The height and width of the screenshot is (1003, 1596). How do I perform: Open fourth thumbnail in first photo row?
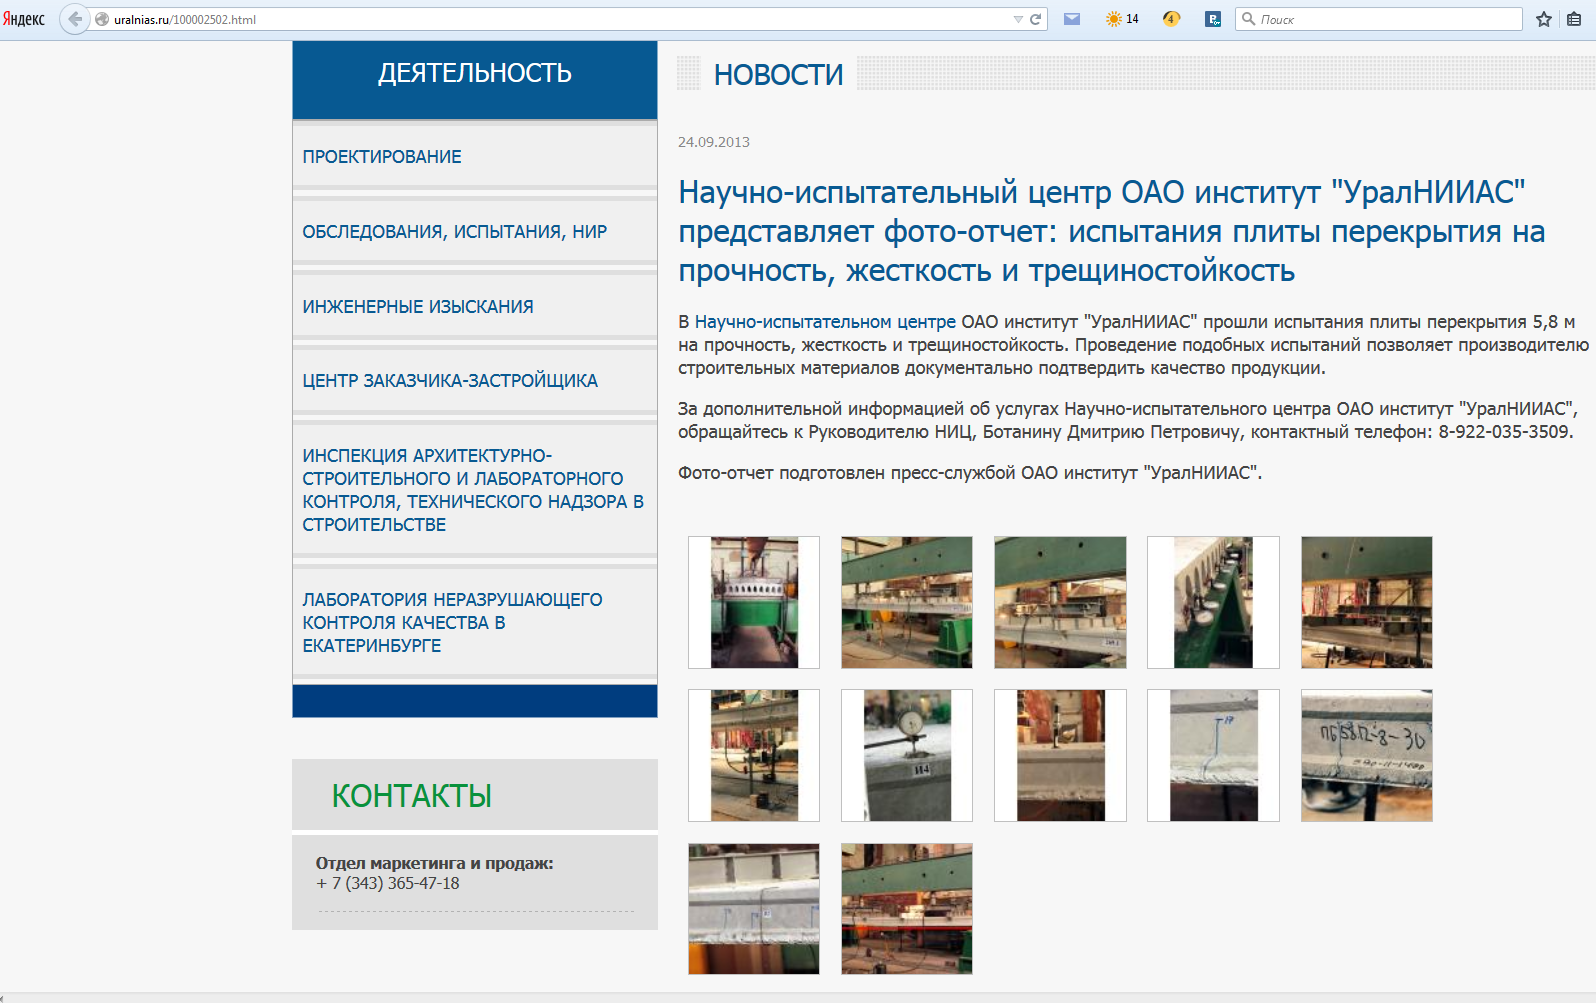click(x=1213, y=602)
